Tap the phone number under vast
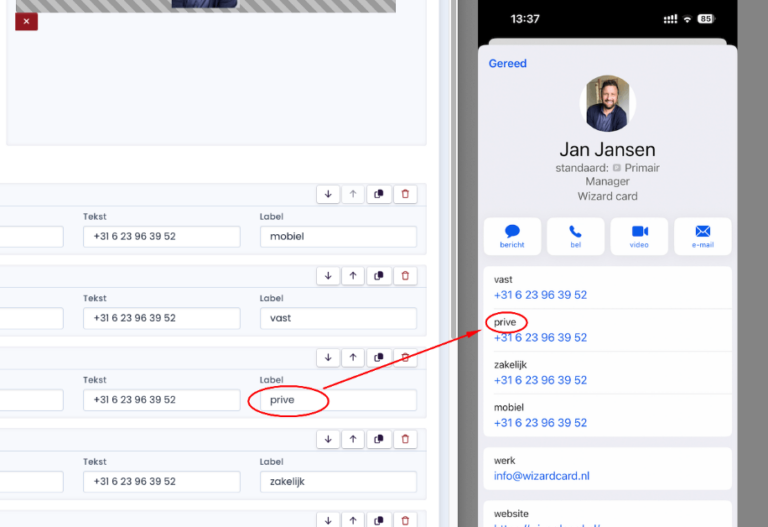 click(x=540, y=295)
